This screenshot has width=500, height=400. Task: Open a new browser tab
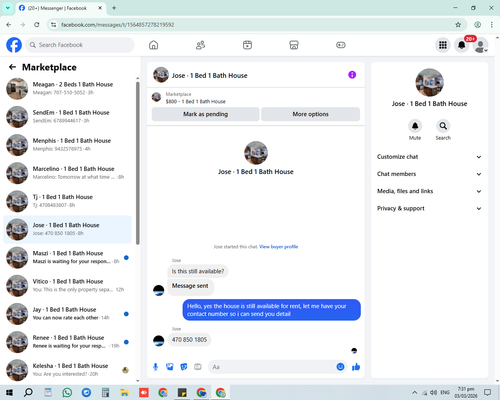[x=114, y=8]
